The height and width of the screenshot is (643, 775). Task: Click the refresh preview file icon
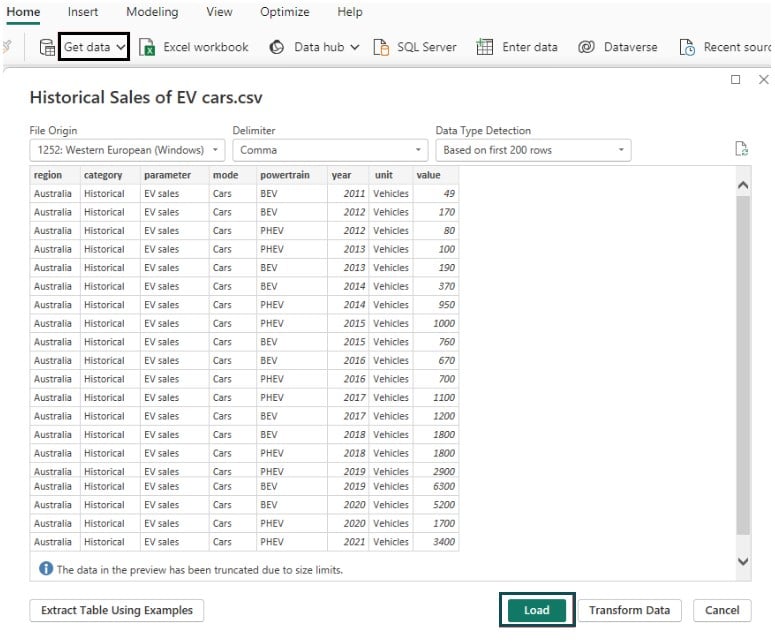[x=741, y=148]
